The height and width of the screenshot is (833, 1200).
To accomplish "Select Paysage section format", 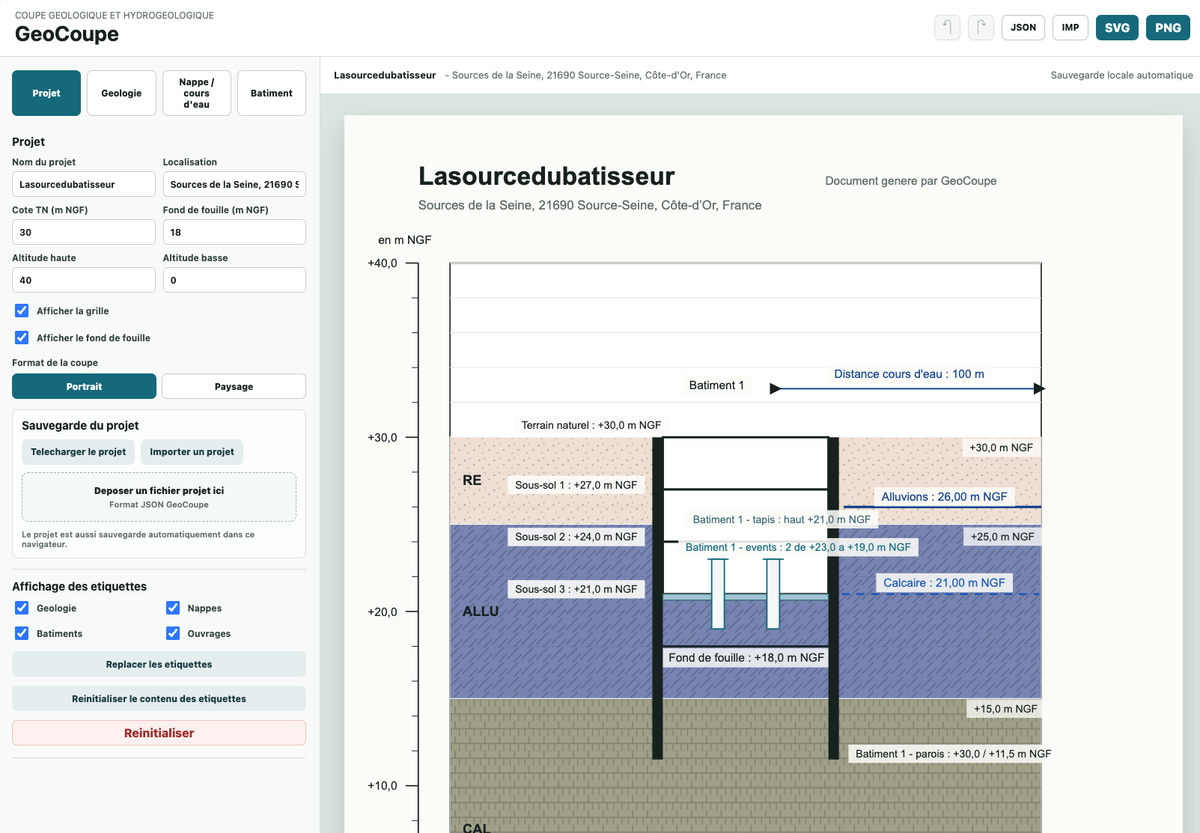I will click(x=234, y=386).
